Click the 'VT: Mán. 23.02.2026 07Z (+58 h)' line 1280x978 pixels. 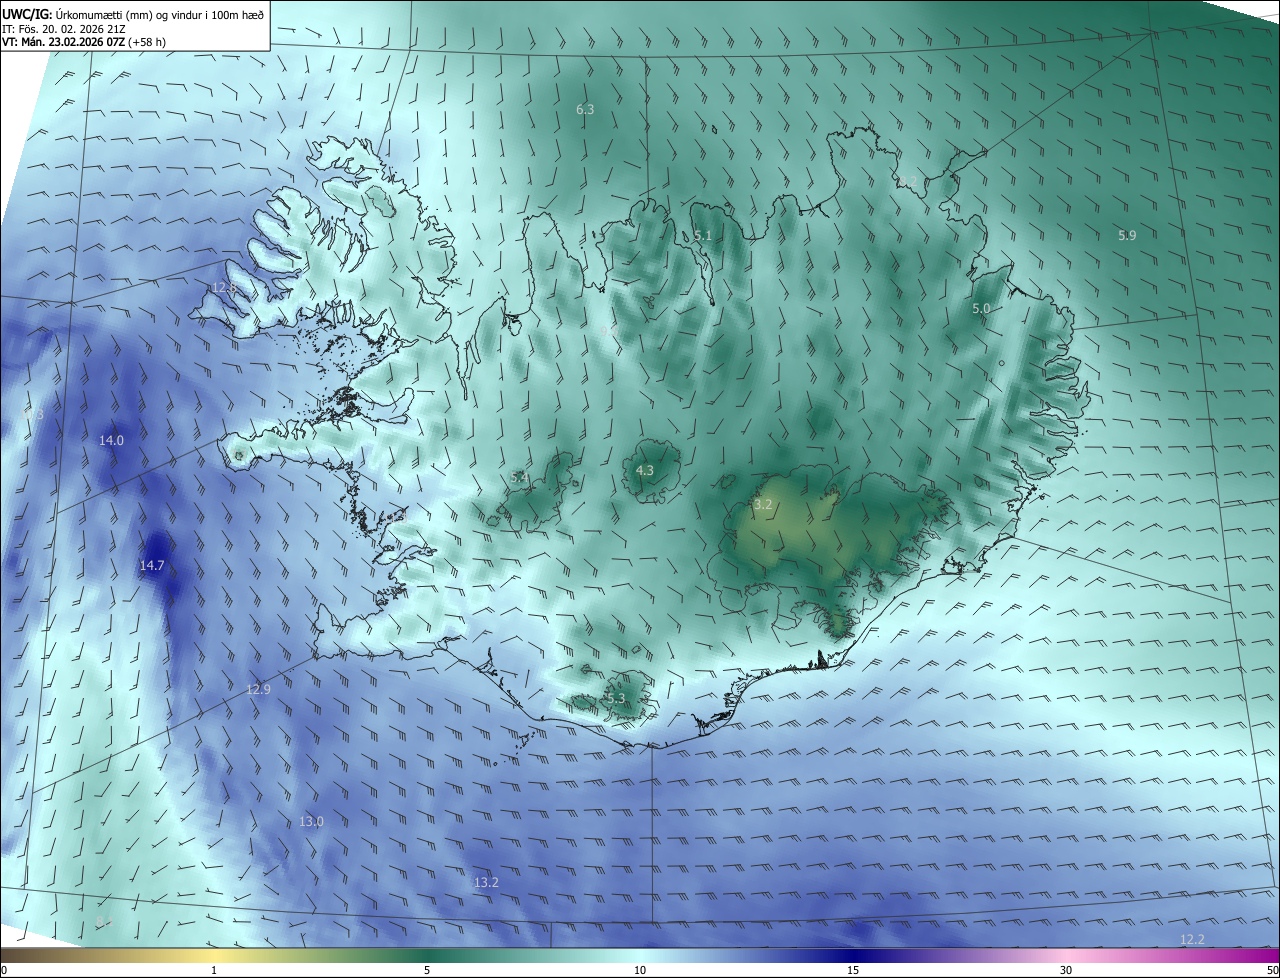(x=84, y=42)
